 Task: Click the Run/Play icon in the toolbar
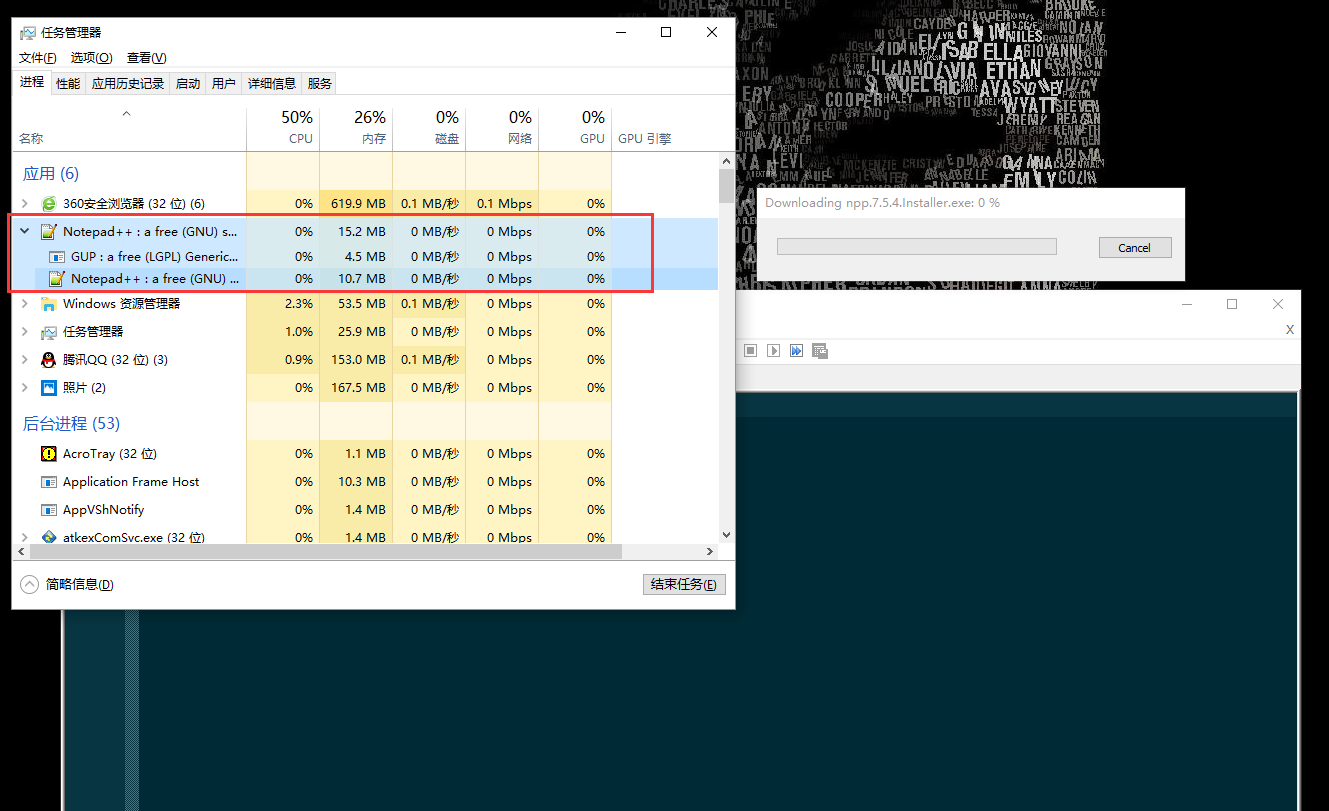click(773, 350)
